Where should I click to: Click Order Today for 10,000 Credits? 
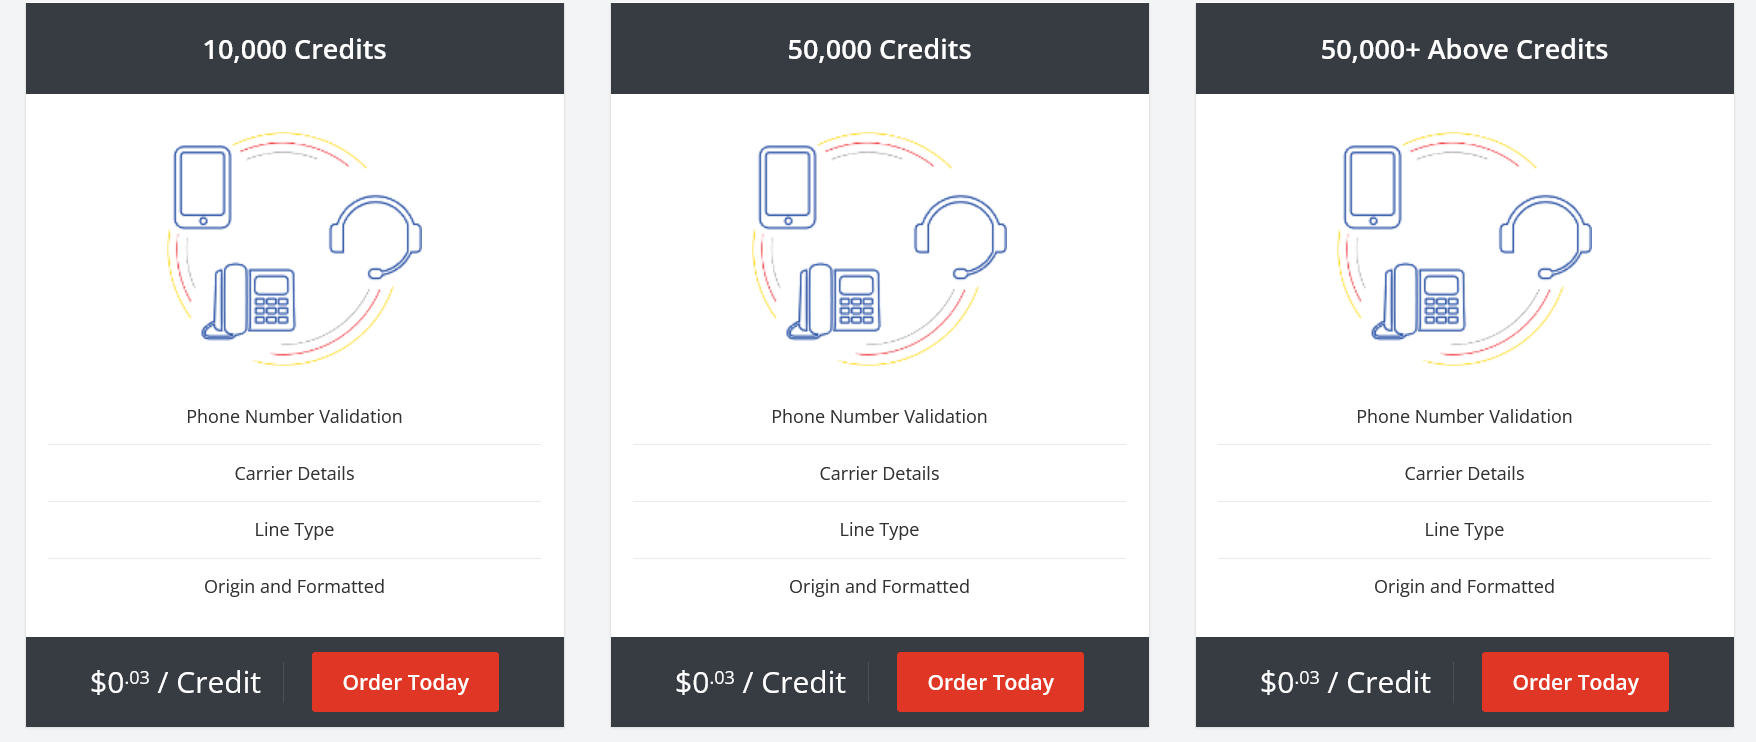405,681
